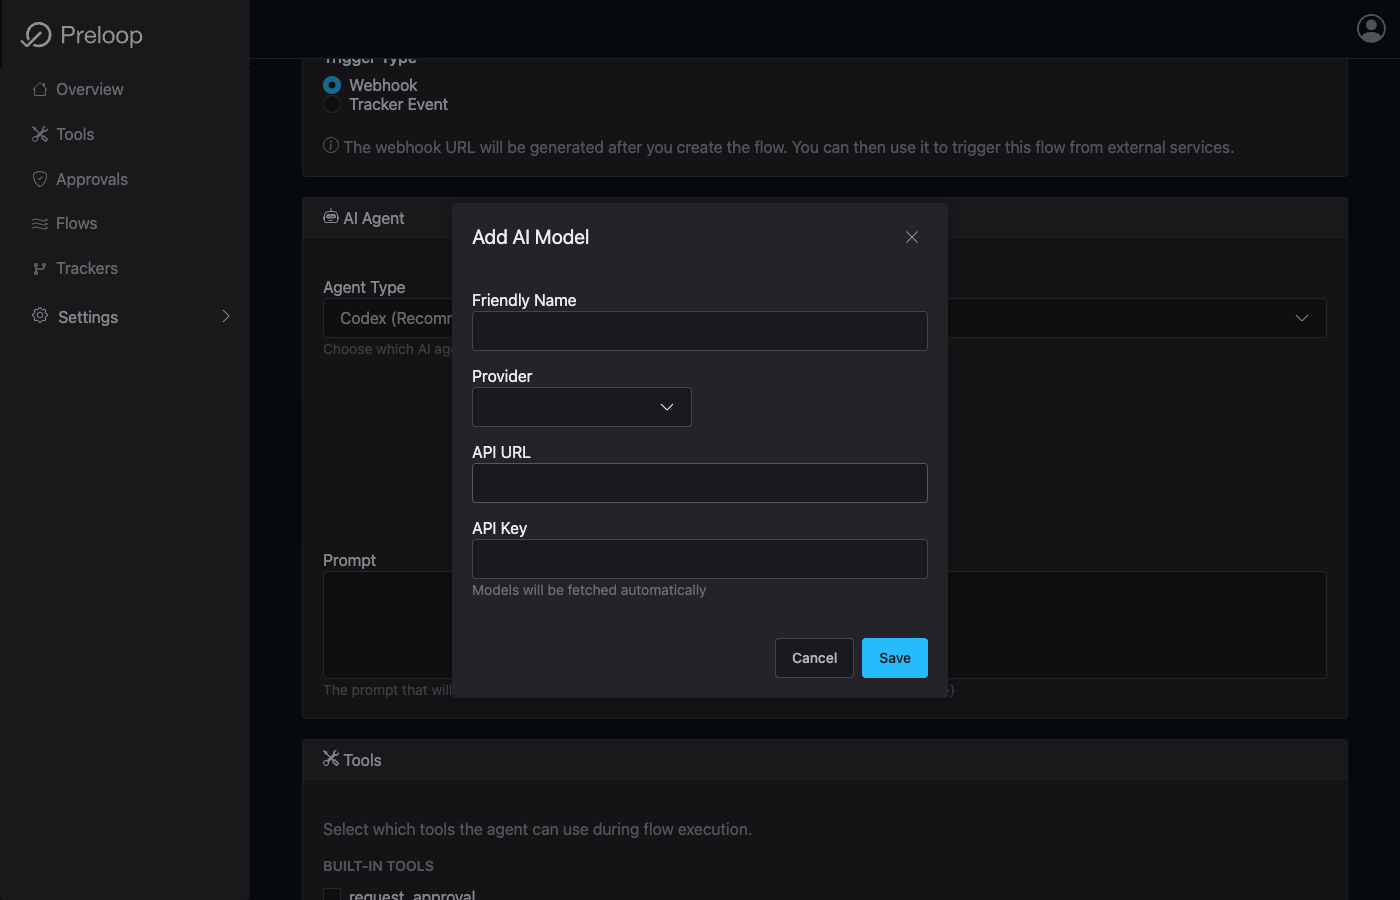Click the Tools section wrench icon
This screenshot has width=1400, height=900.
click(331, 758)
